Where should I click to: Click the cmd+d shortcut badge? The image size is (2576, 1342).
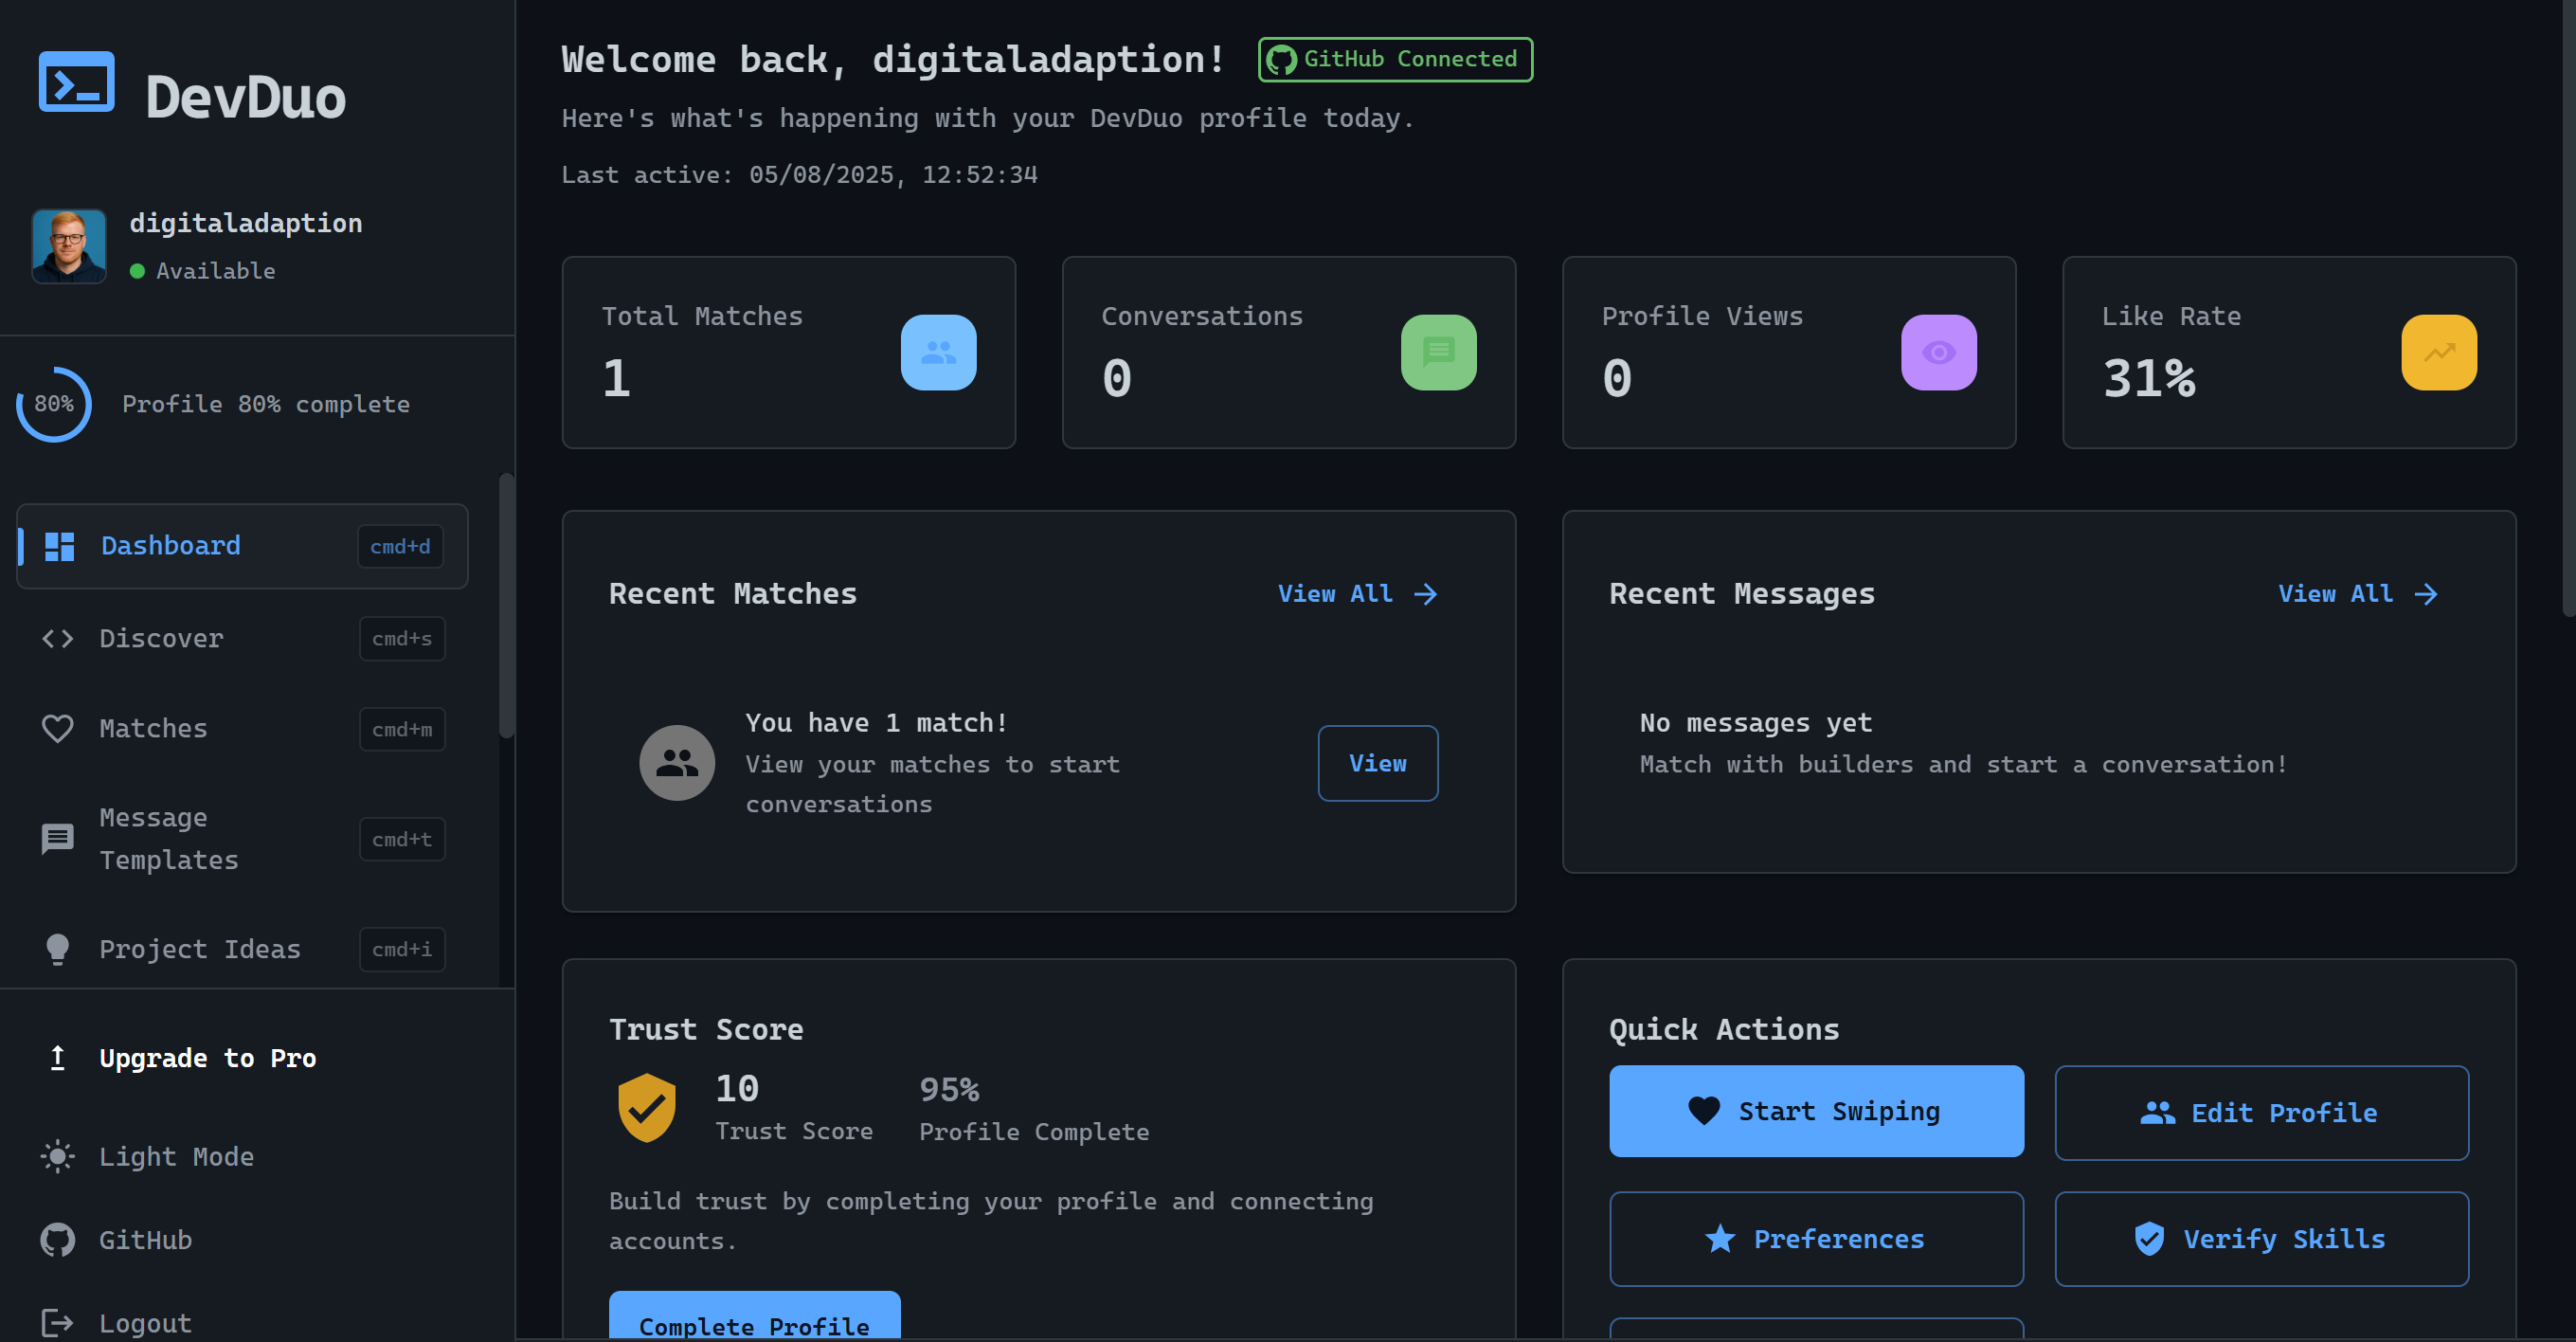coord(400,546)
